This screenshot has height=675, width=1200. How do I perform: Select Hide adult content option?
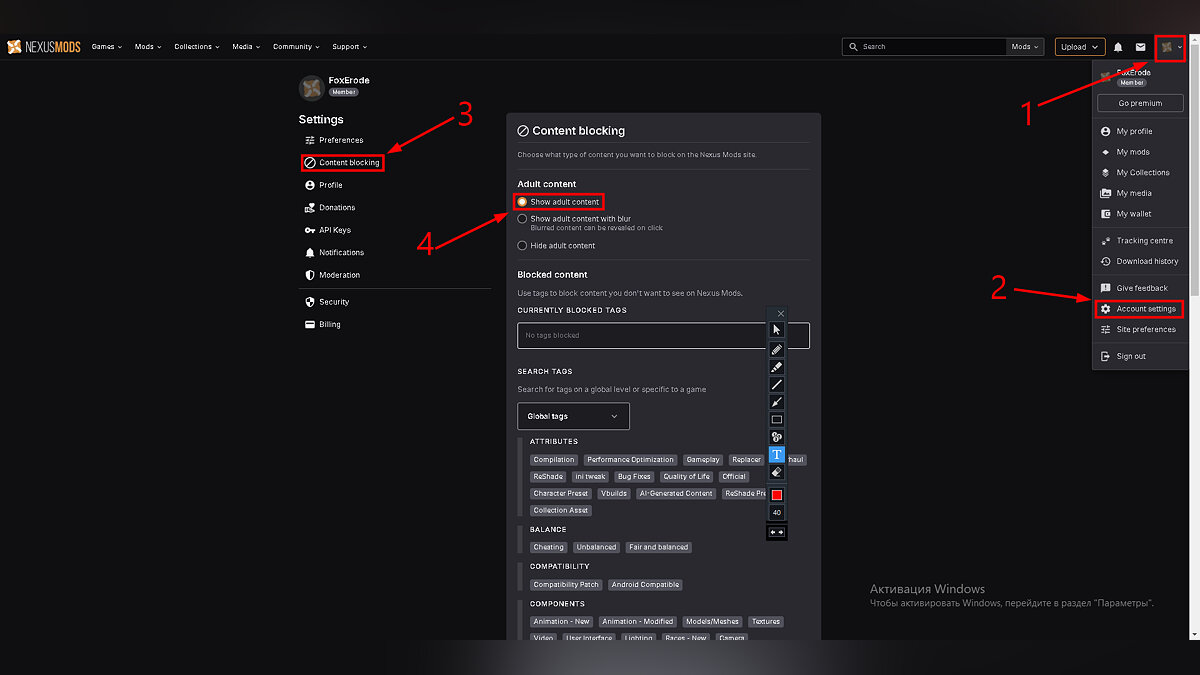522,245
